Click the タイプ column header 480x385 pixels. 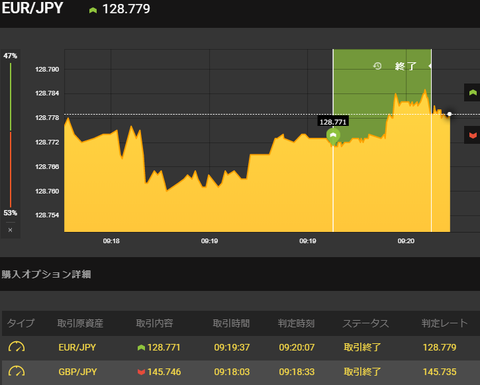(x=21, y=323)
